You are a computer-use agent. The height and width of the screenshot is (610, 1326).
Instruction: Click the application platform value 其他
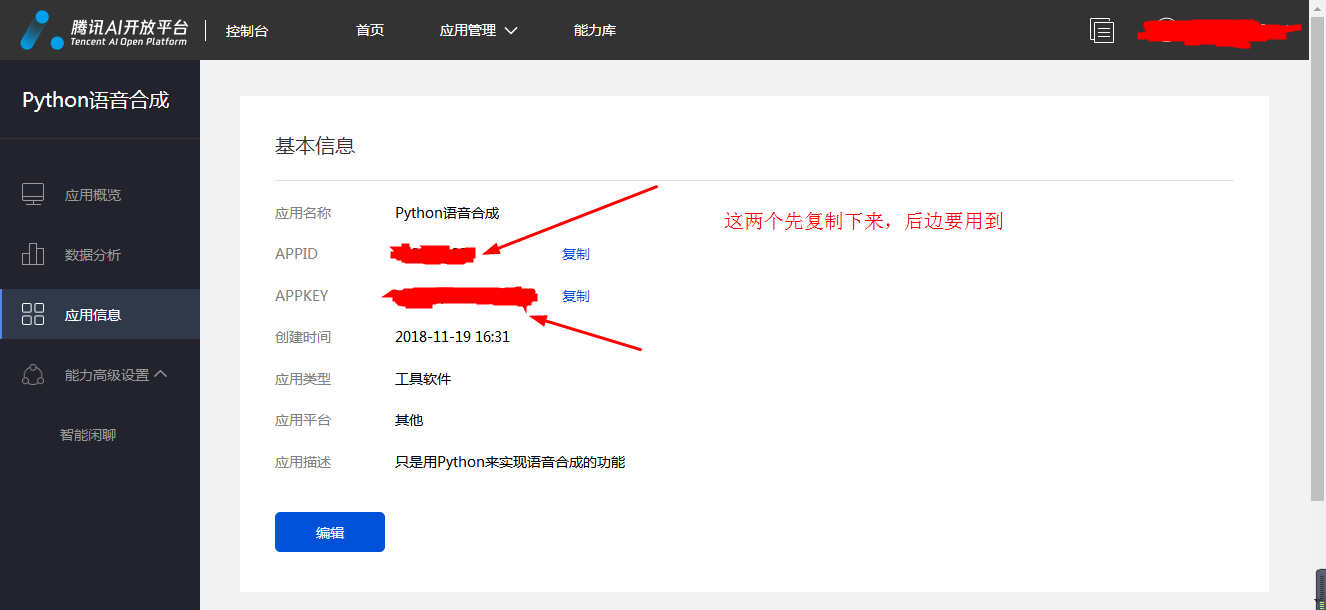[409, 420]
